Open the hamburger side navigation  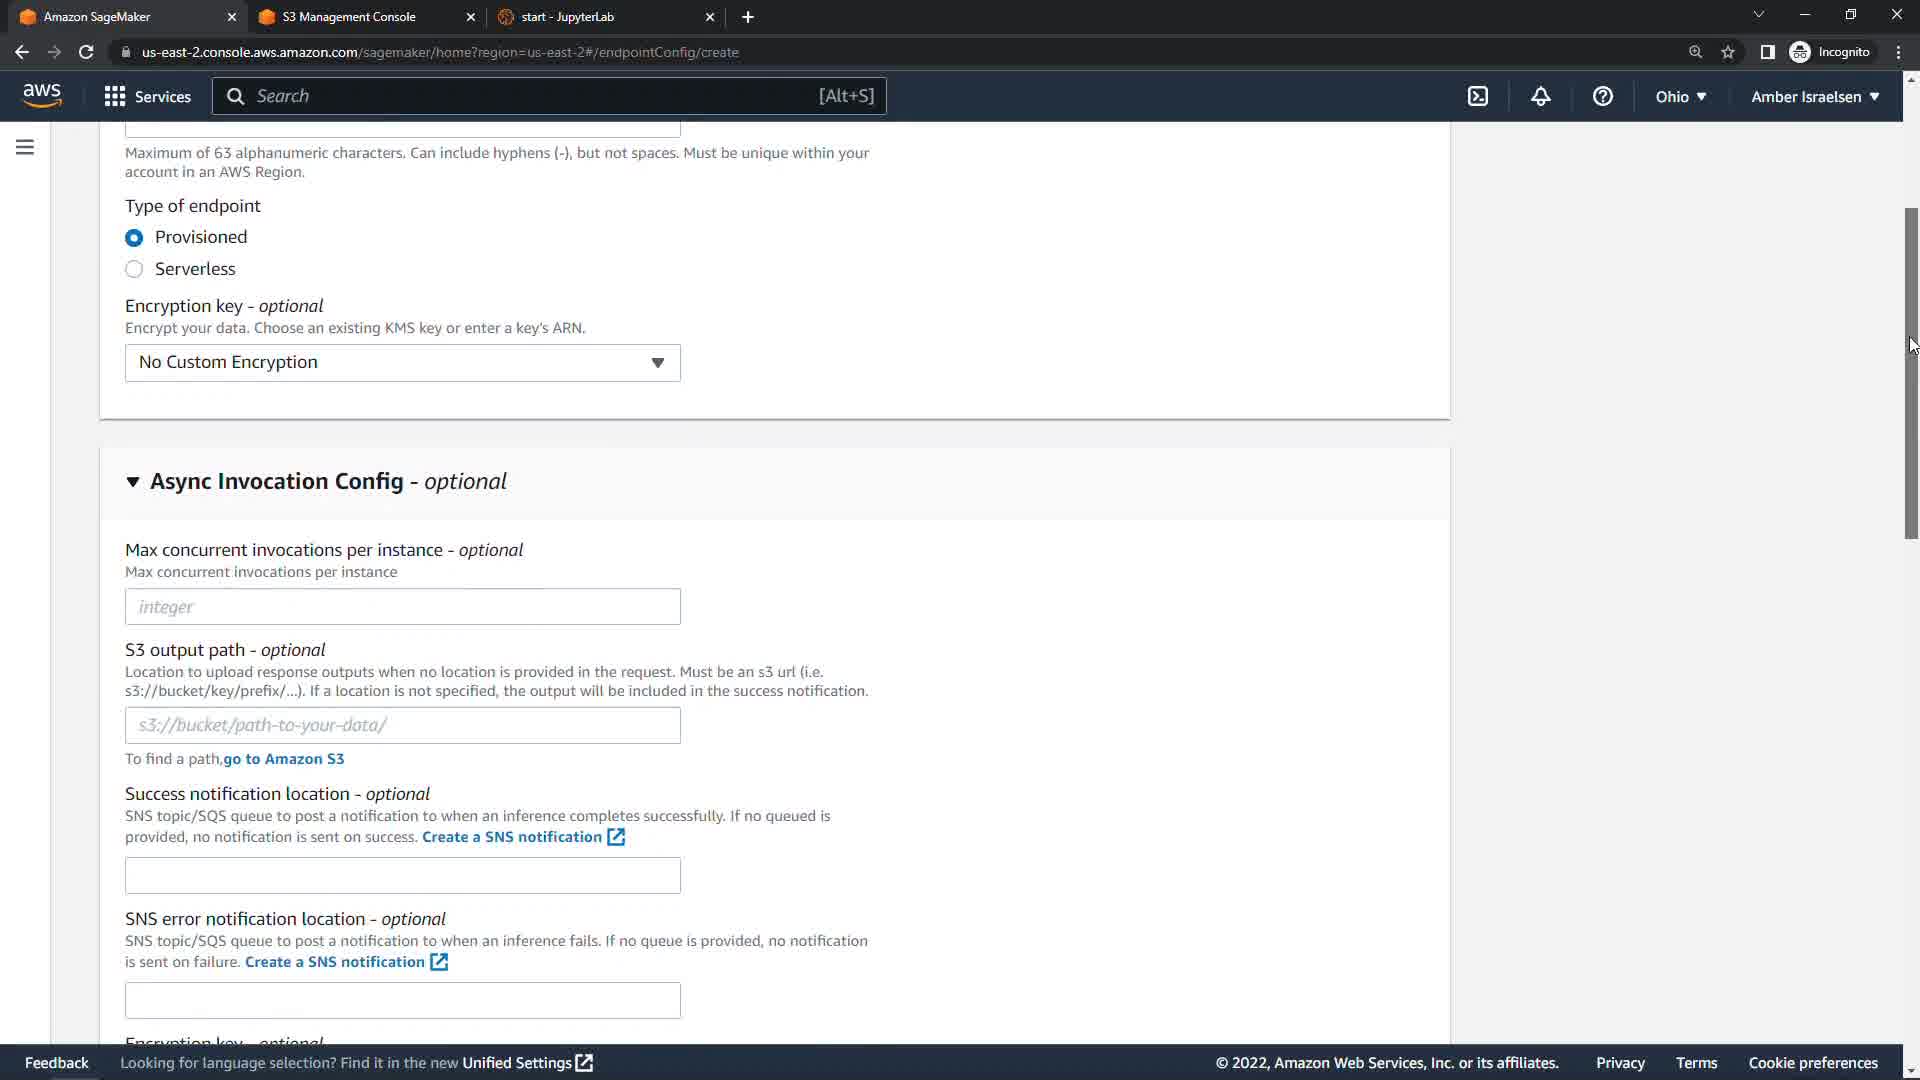pyautogui.click(x=25, y=147)
